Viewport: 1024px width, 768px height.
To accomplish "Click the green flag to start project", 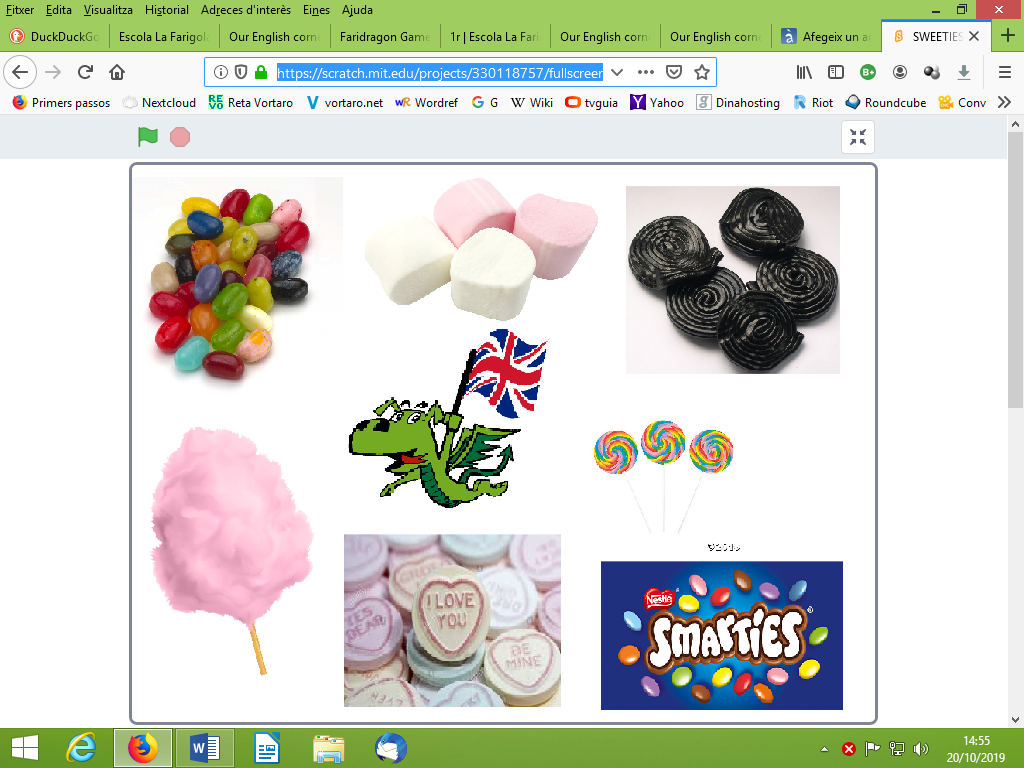I will tap(148, 137).
